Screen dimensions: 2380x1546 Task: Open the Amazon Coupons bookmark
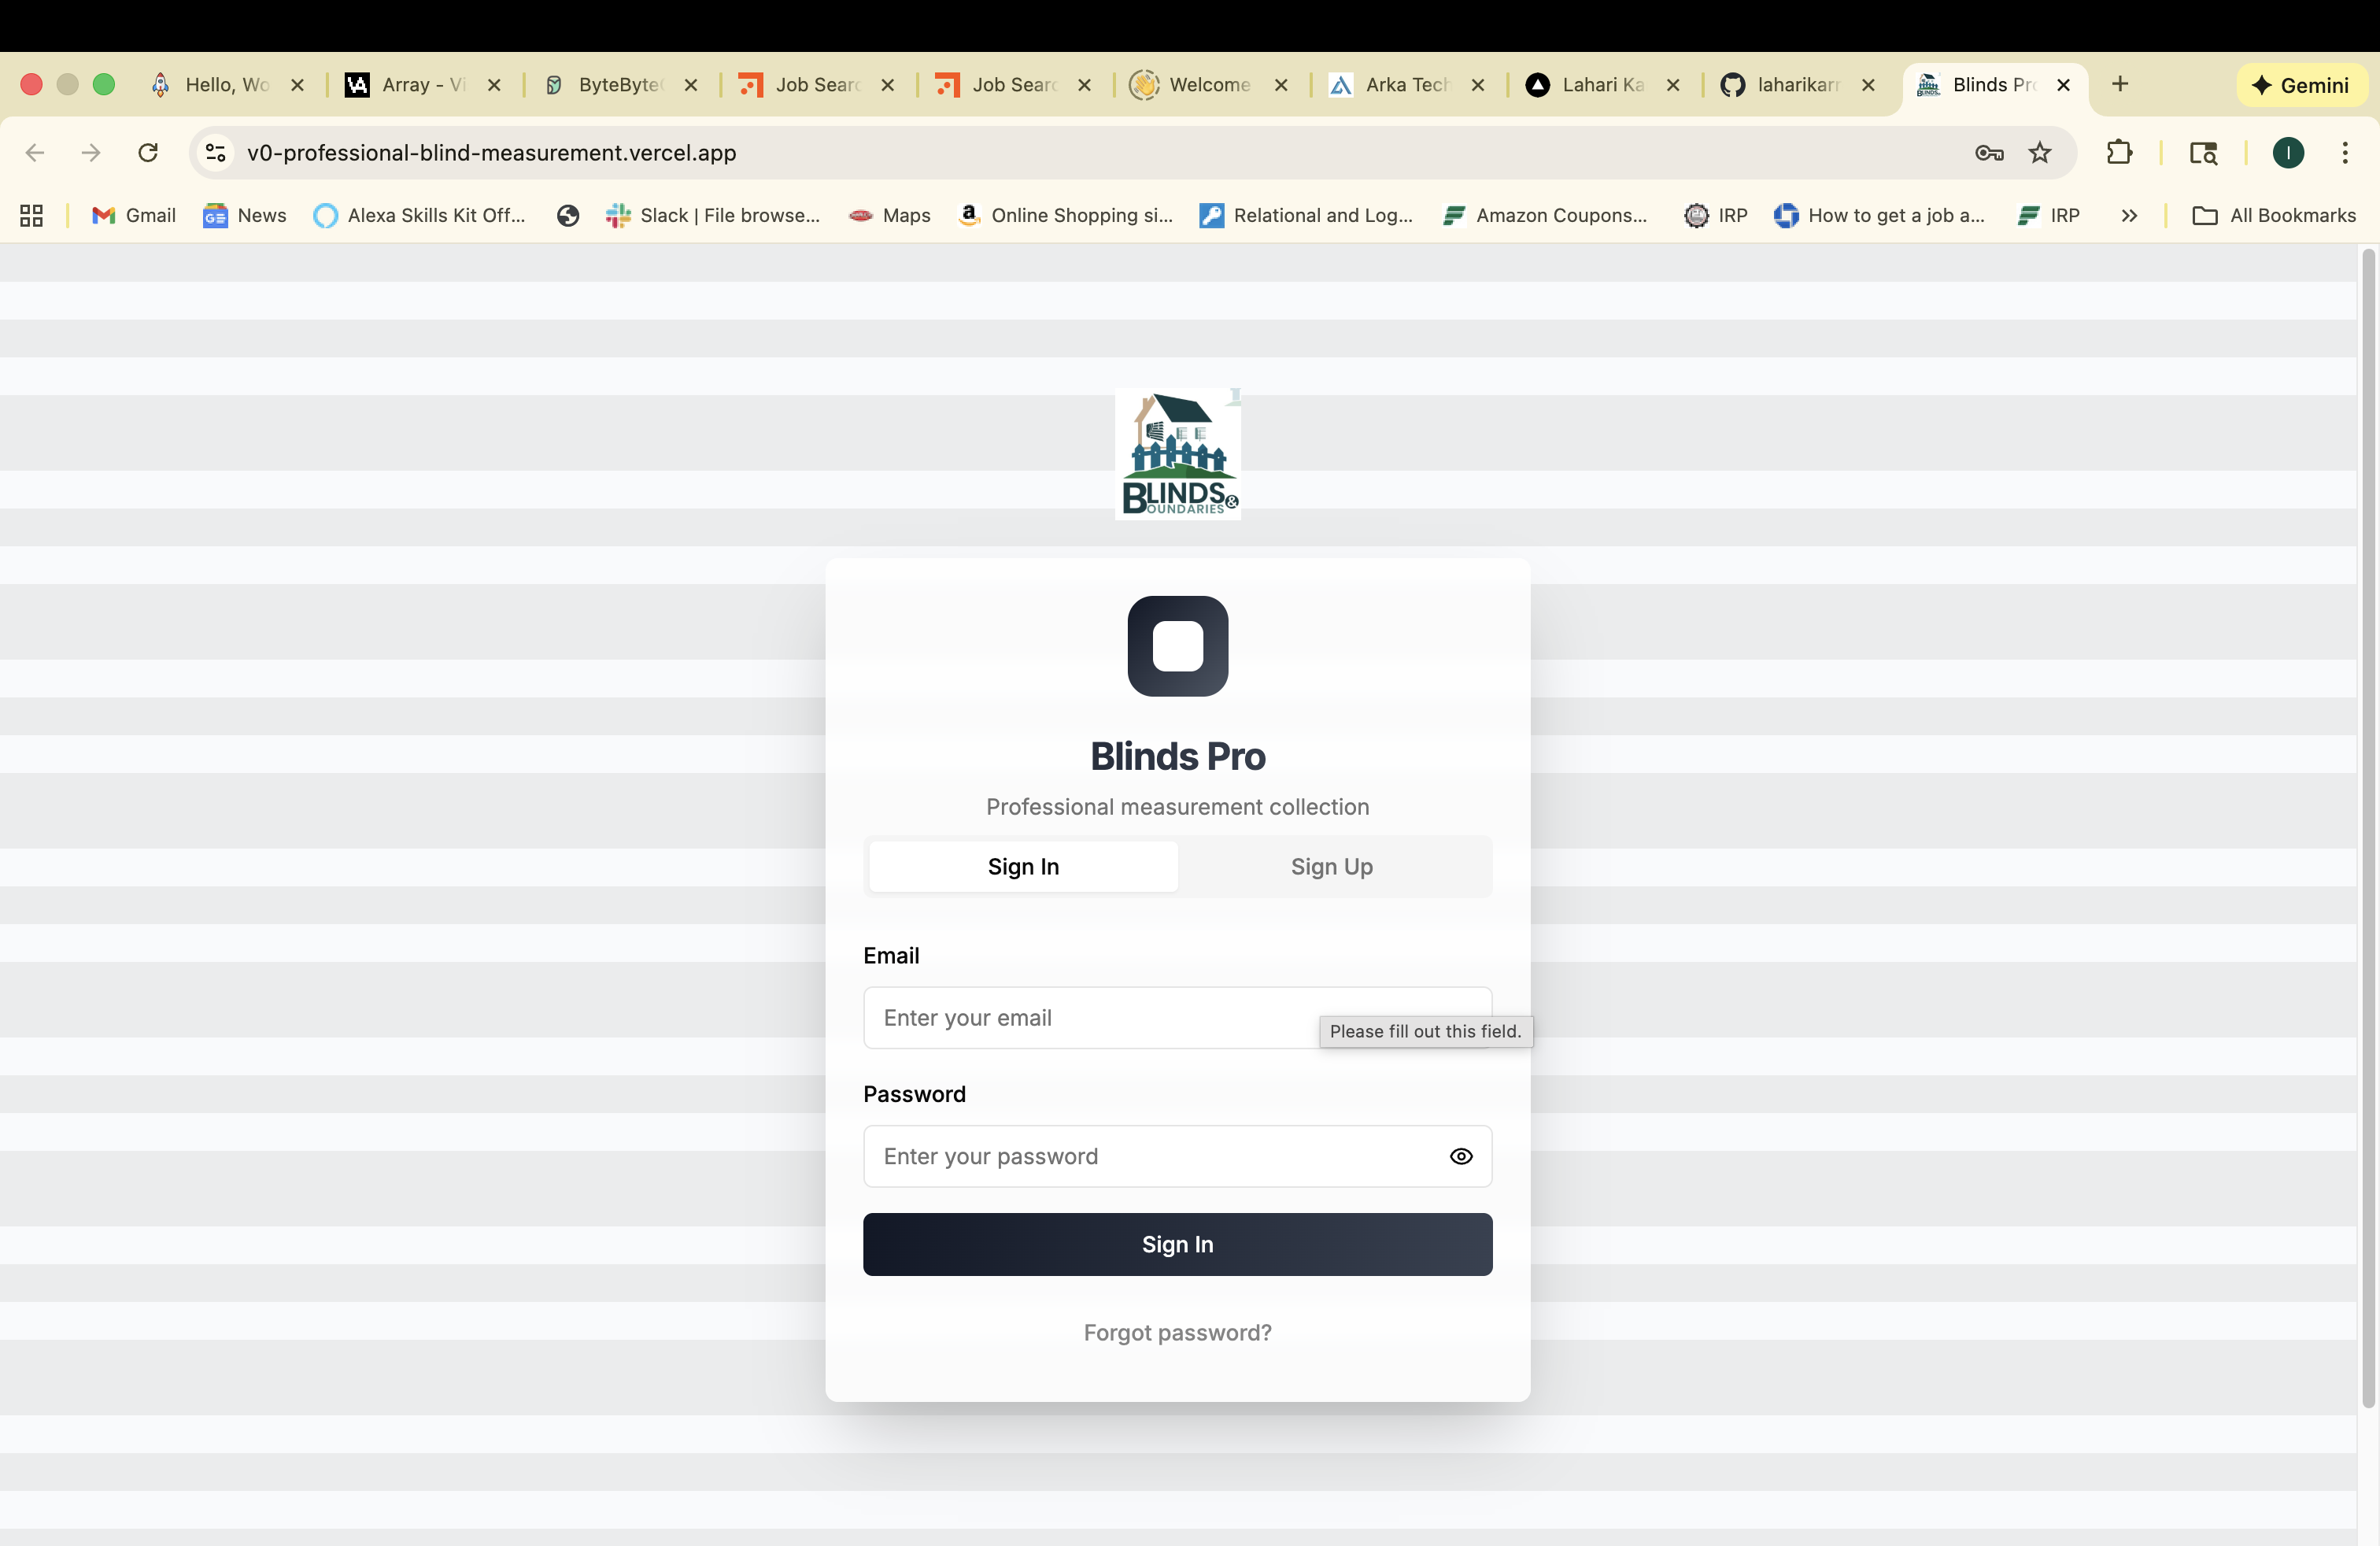coord(1546,216)
